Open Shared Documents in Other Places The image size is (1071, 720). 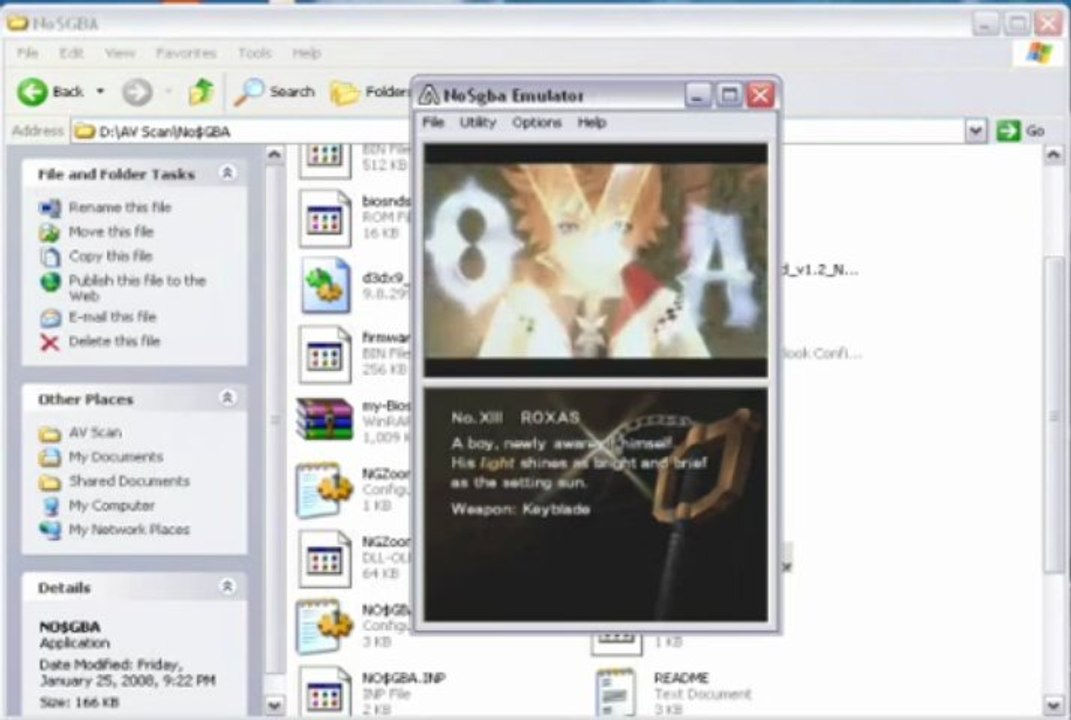click(129, 481)
